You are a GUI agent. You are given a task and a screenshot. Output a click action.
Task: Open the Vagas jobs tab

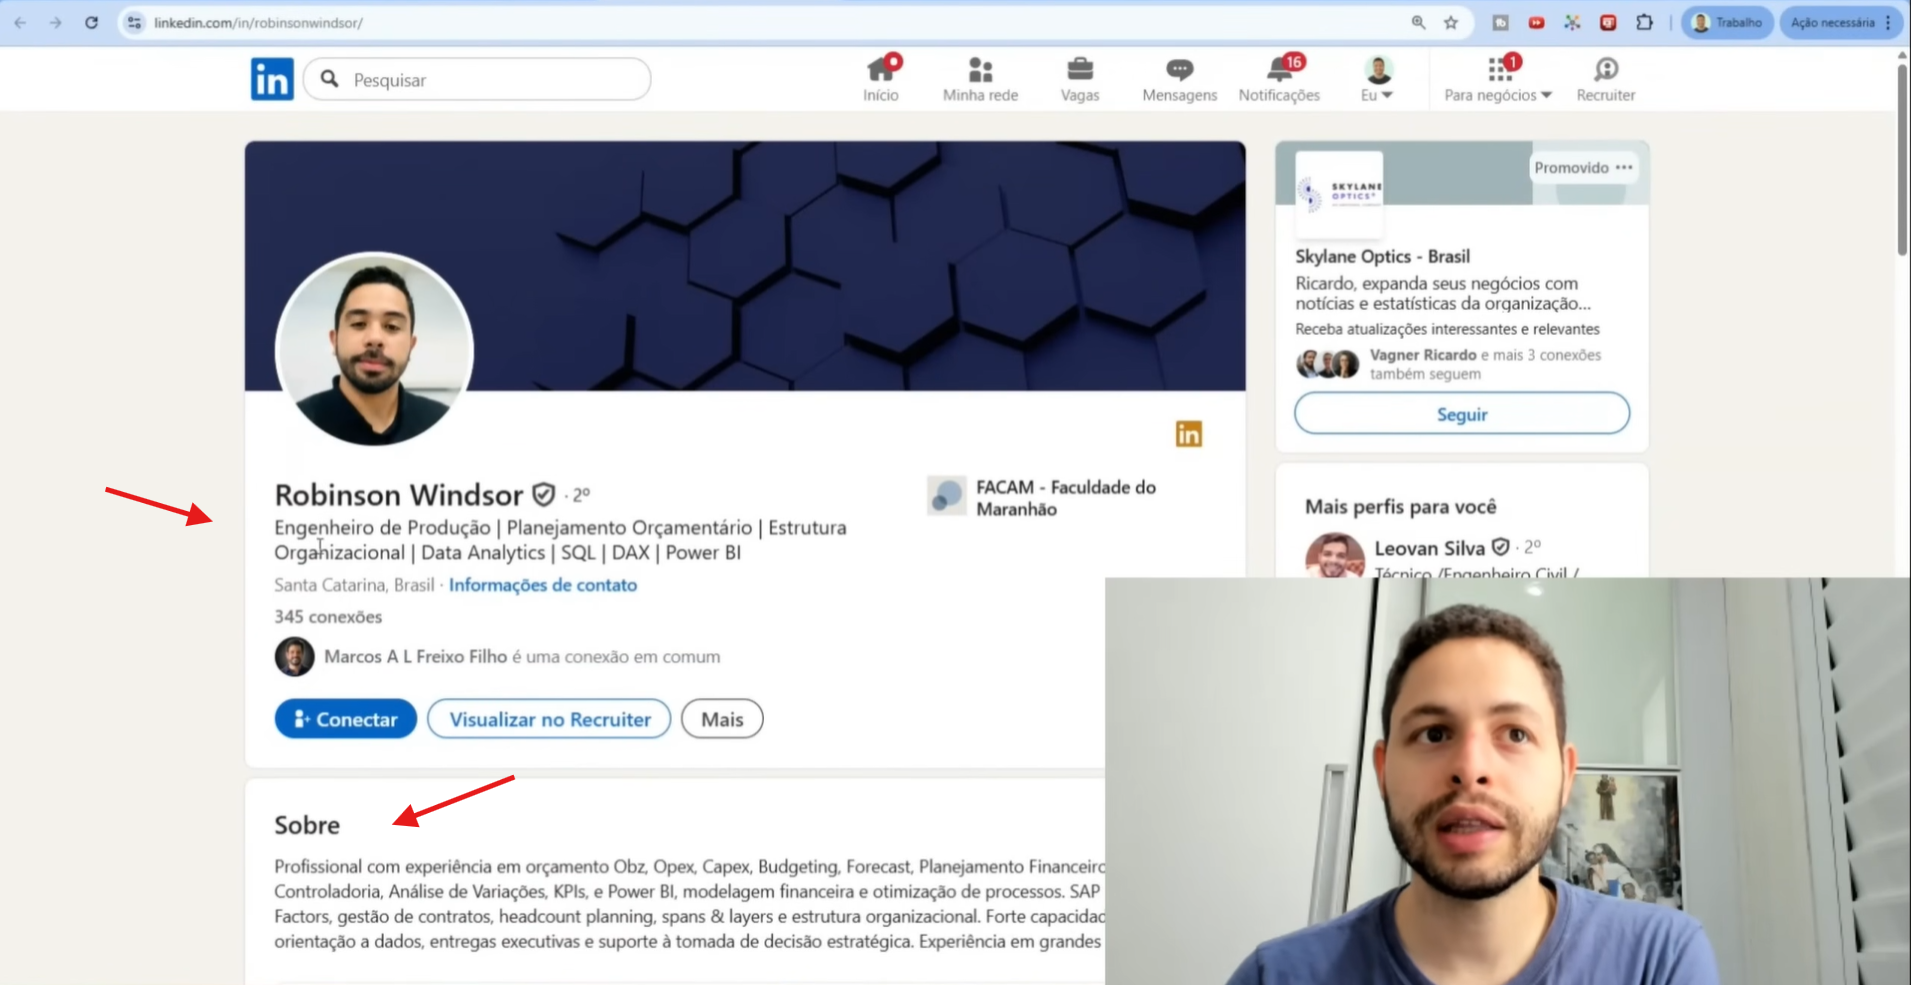pos(1080,79)
